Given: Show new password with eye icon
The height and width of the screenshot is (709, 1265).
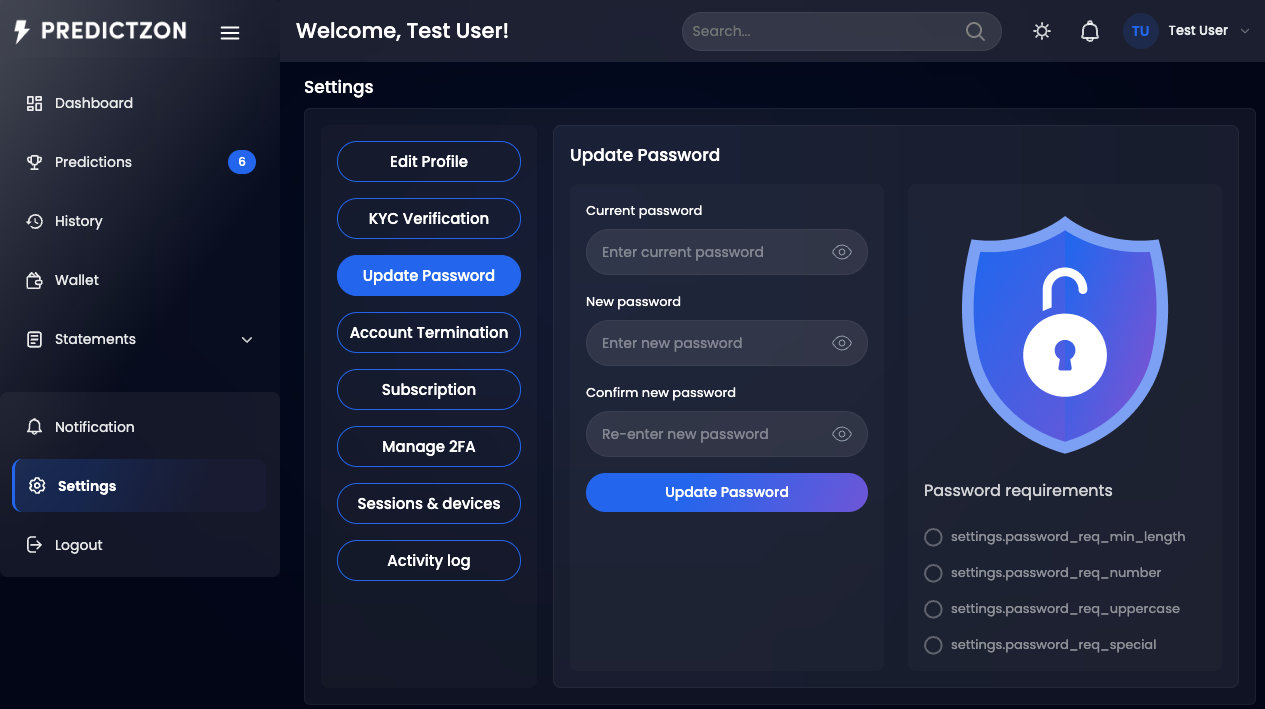Looking at the screenshot, I should (x=842, y=343).
